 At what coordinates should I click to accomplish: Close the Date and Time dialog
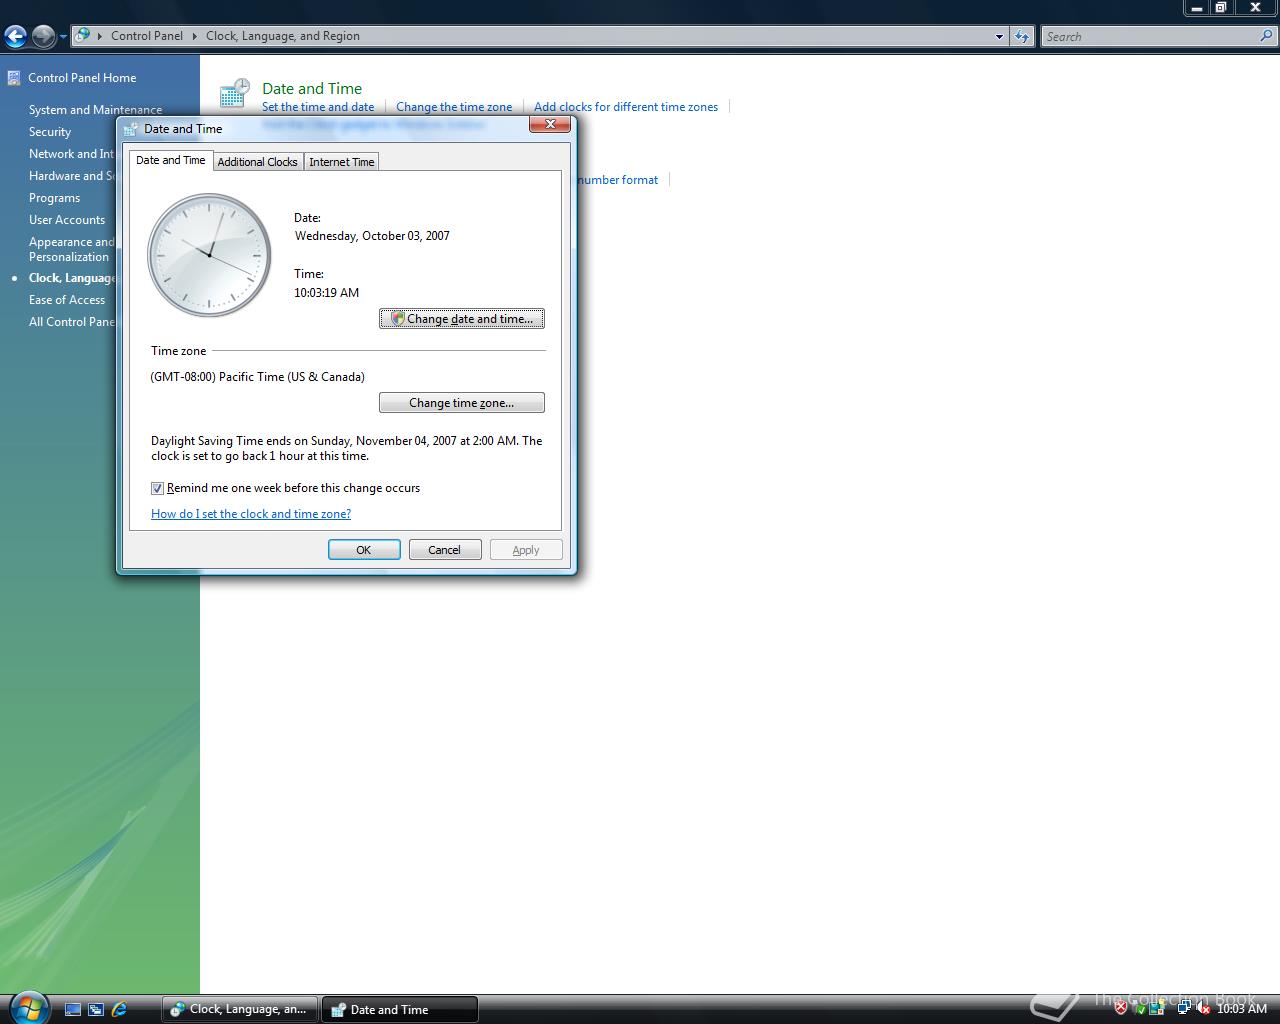(x=550, y=125)
